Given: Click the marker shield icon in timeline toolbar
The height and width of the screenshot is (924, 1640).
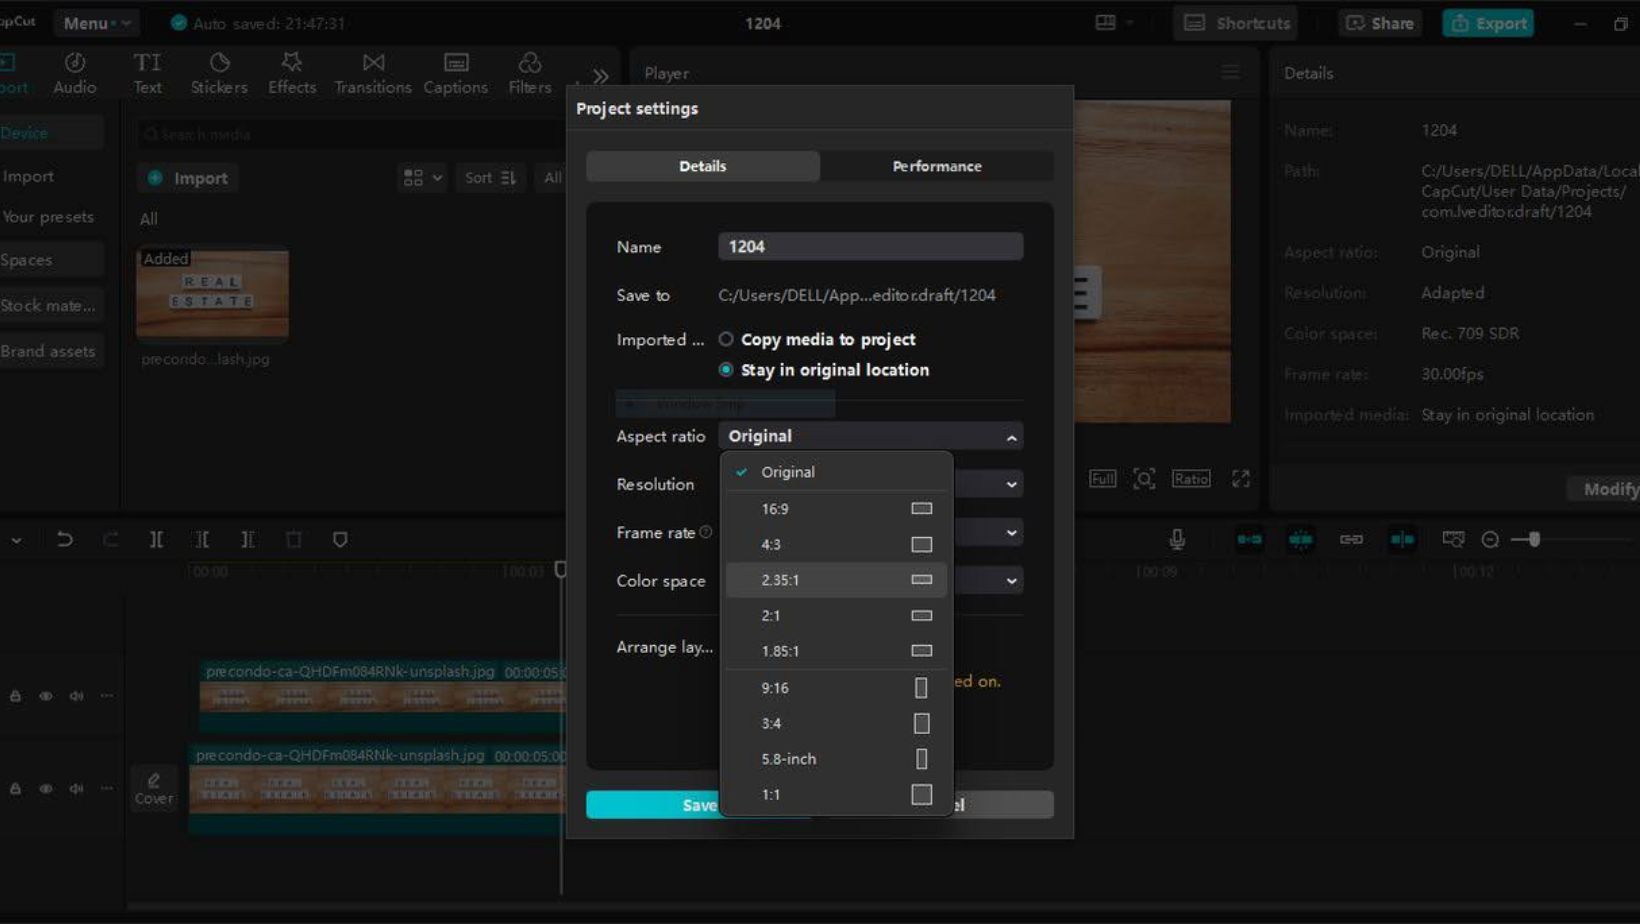Looking at the screenshot, I should [x=340, y=539].
